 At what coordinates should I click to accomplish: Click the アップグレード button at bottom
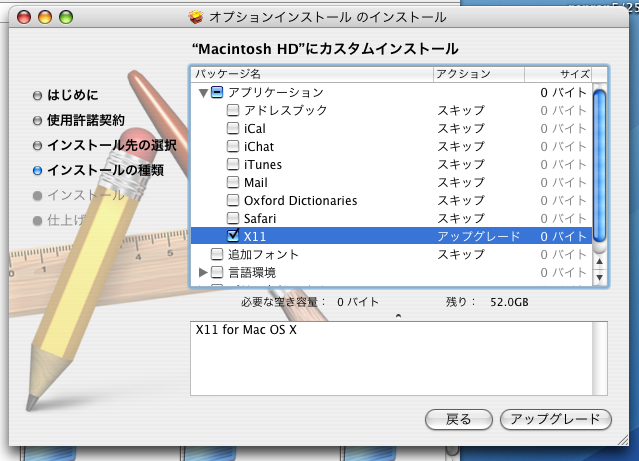[x=556, y=419]
